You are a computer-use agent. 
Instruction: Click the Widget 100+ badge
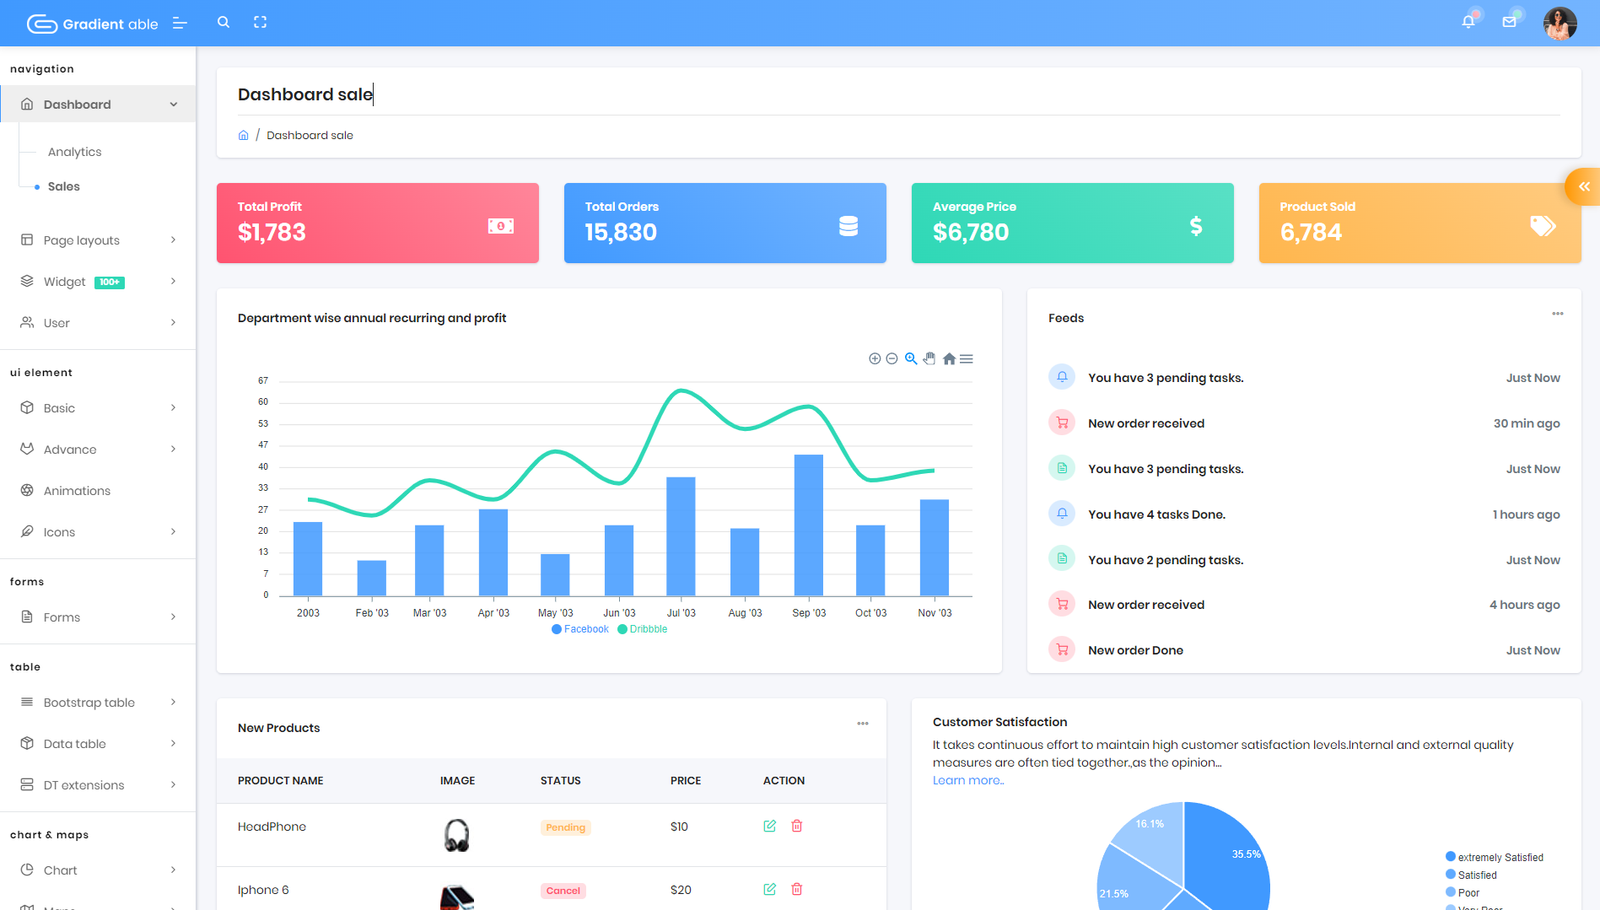[x=109, y=282]
